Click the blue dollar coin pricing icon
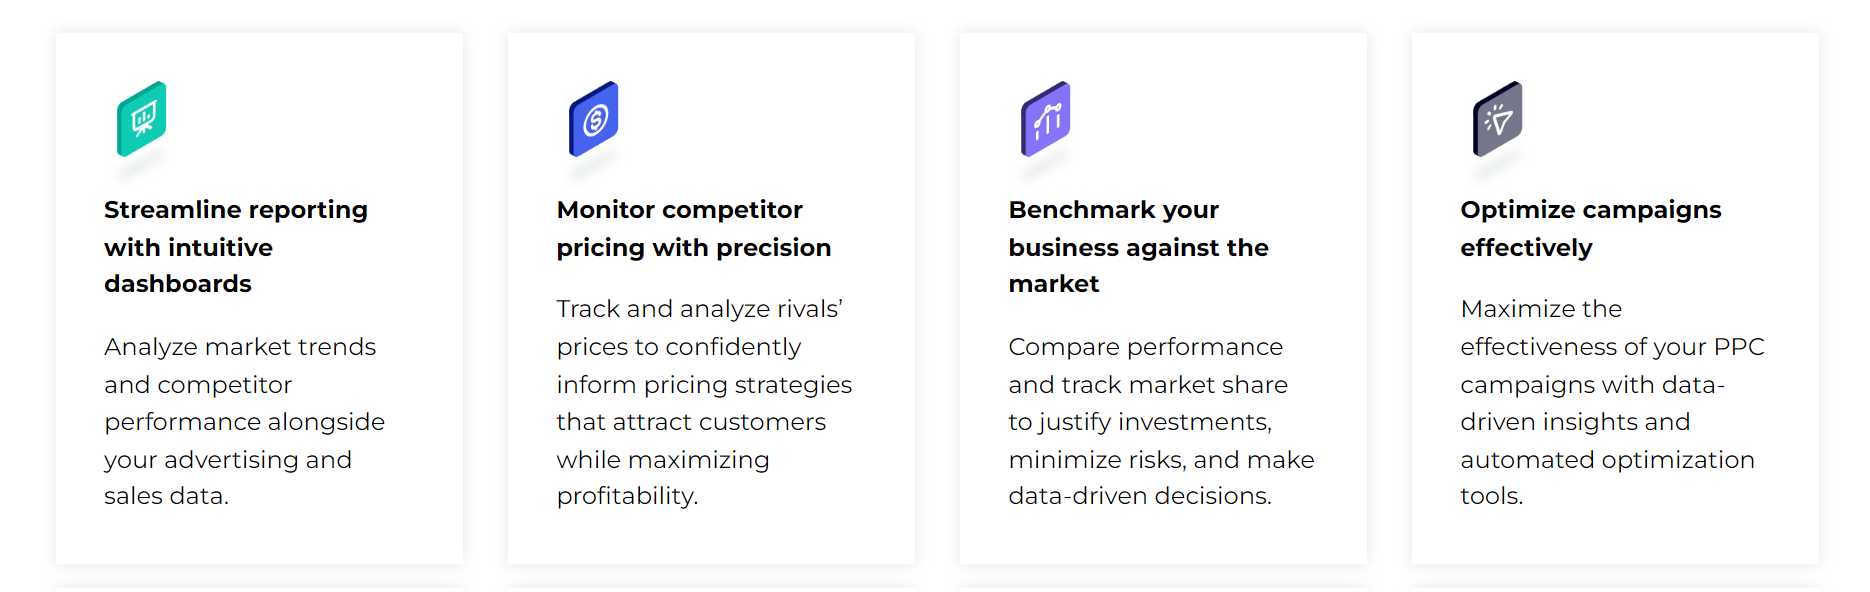This screenshot has height=592, width=1870. point(594,119)
